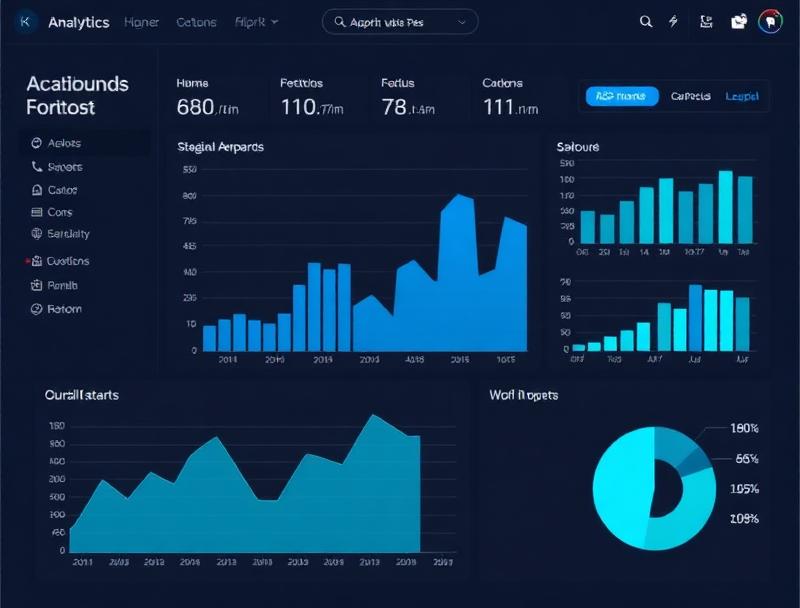Expand the Filprk dropdown in navbar
800x608 pixels.
click(x=256, y=22)
